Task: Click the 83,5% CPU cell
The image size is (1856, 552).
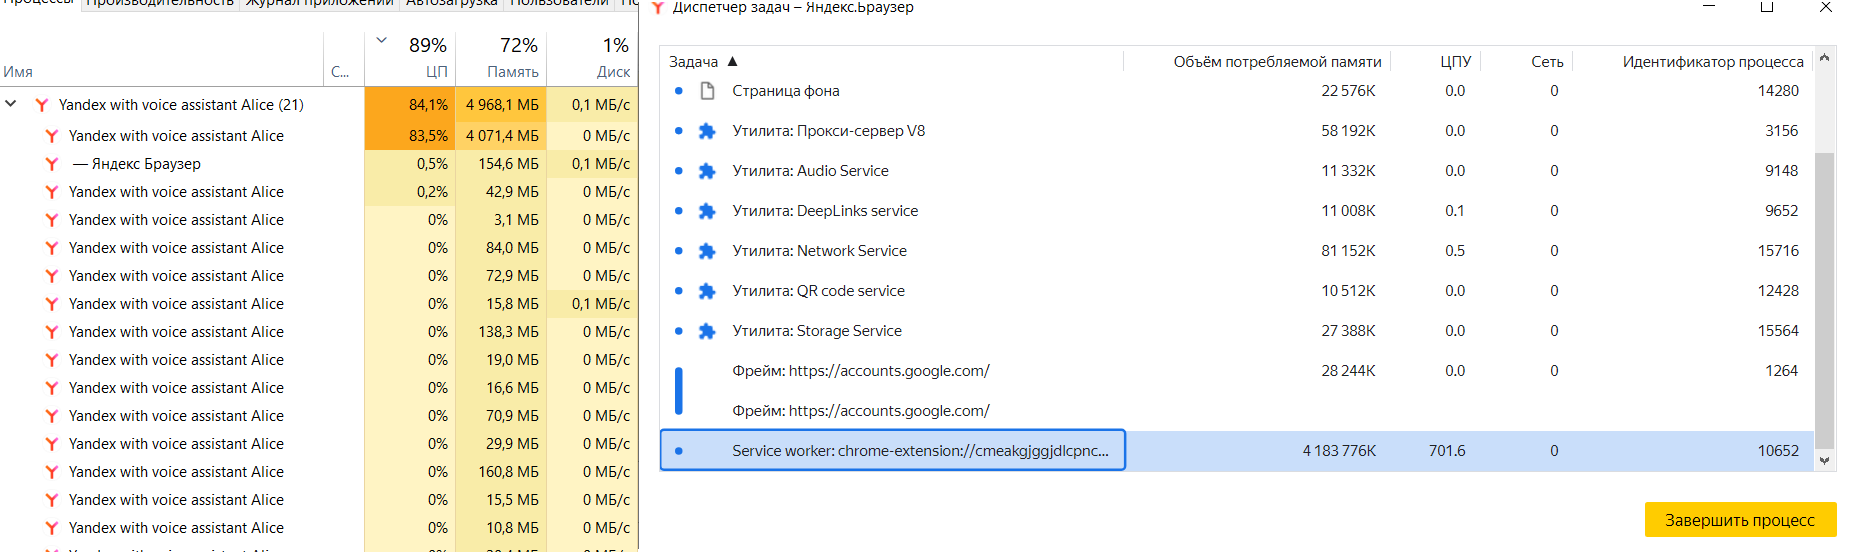Action: 410,136
